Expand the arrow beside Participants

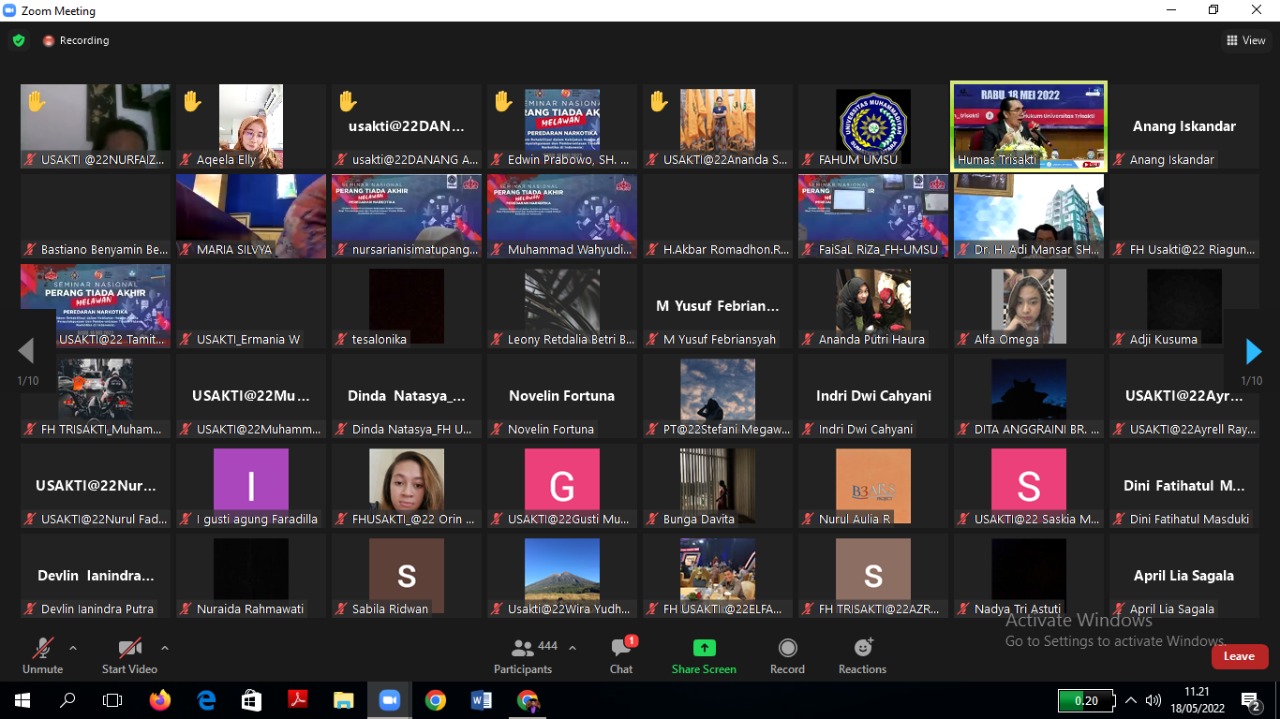572,648
